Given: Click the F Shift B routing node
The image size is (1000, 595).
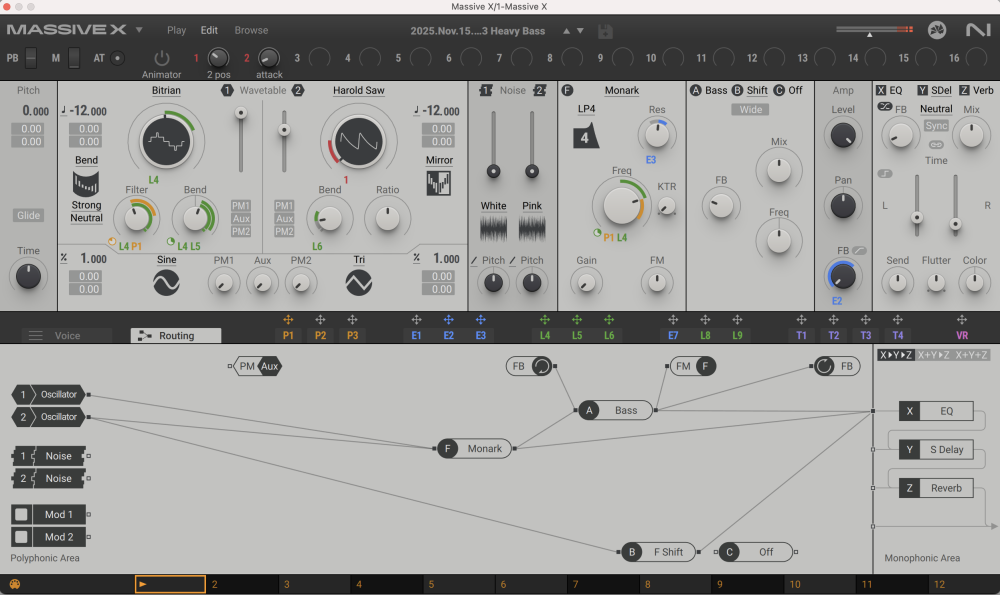Looking at the screenshot, I should click(659, 552).
